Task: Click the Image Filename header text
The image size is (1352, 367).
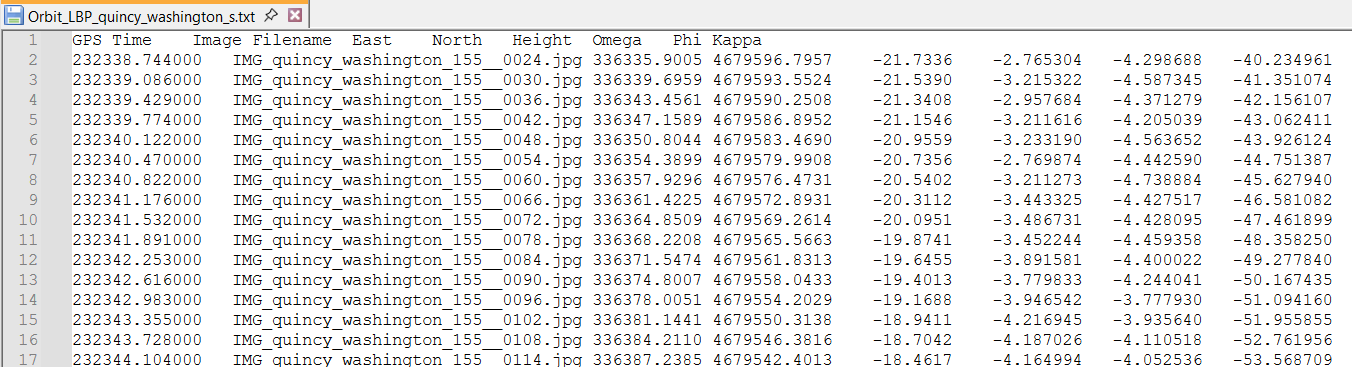Action: pyautogui.click(x=262, y=40)
